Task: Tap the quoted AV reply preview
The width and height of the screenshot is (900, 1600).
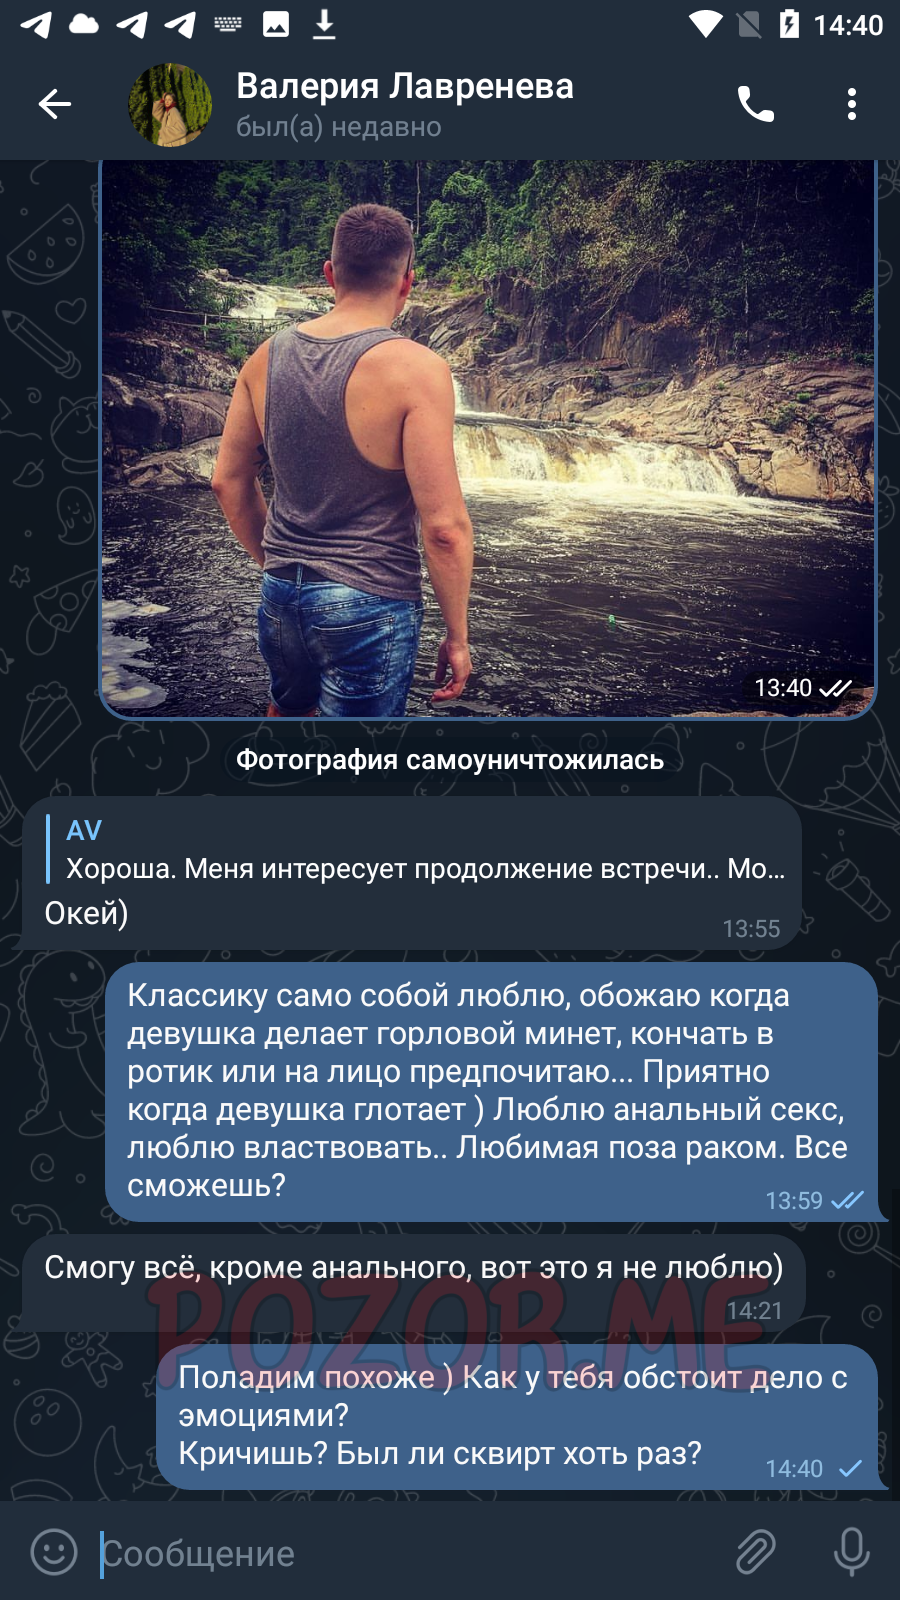Action: tap(416, 849)
